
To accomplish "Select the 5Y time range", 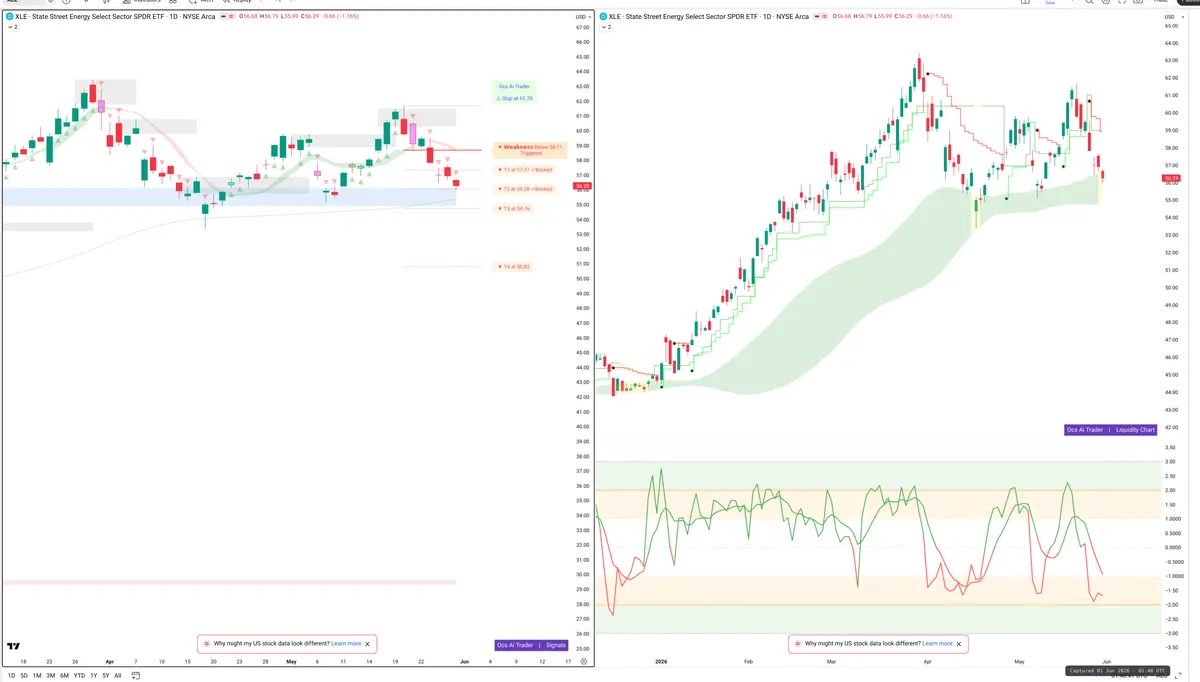I will 106,676.
